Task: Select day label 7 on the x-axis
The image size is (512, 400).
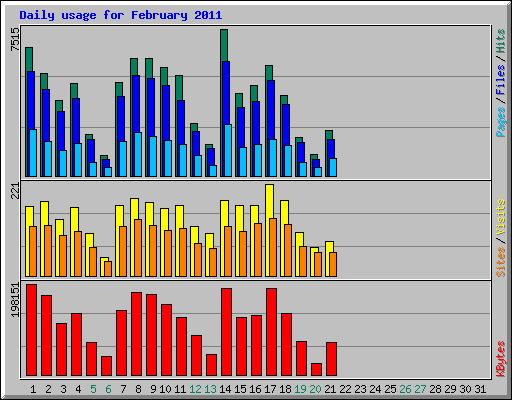Action: pyautogui.click(x=123, y=389)
